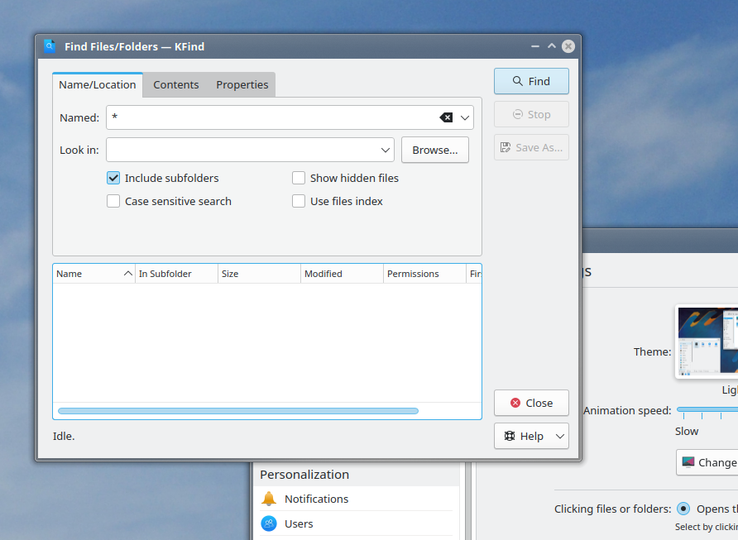Click the KFind app icon in title bar
The height and width of the screenshot is (540, 738).
[x=49, y=46]
